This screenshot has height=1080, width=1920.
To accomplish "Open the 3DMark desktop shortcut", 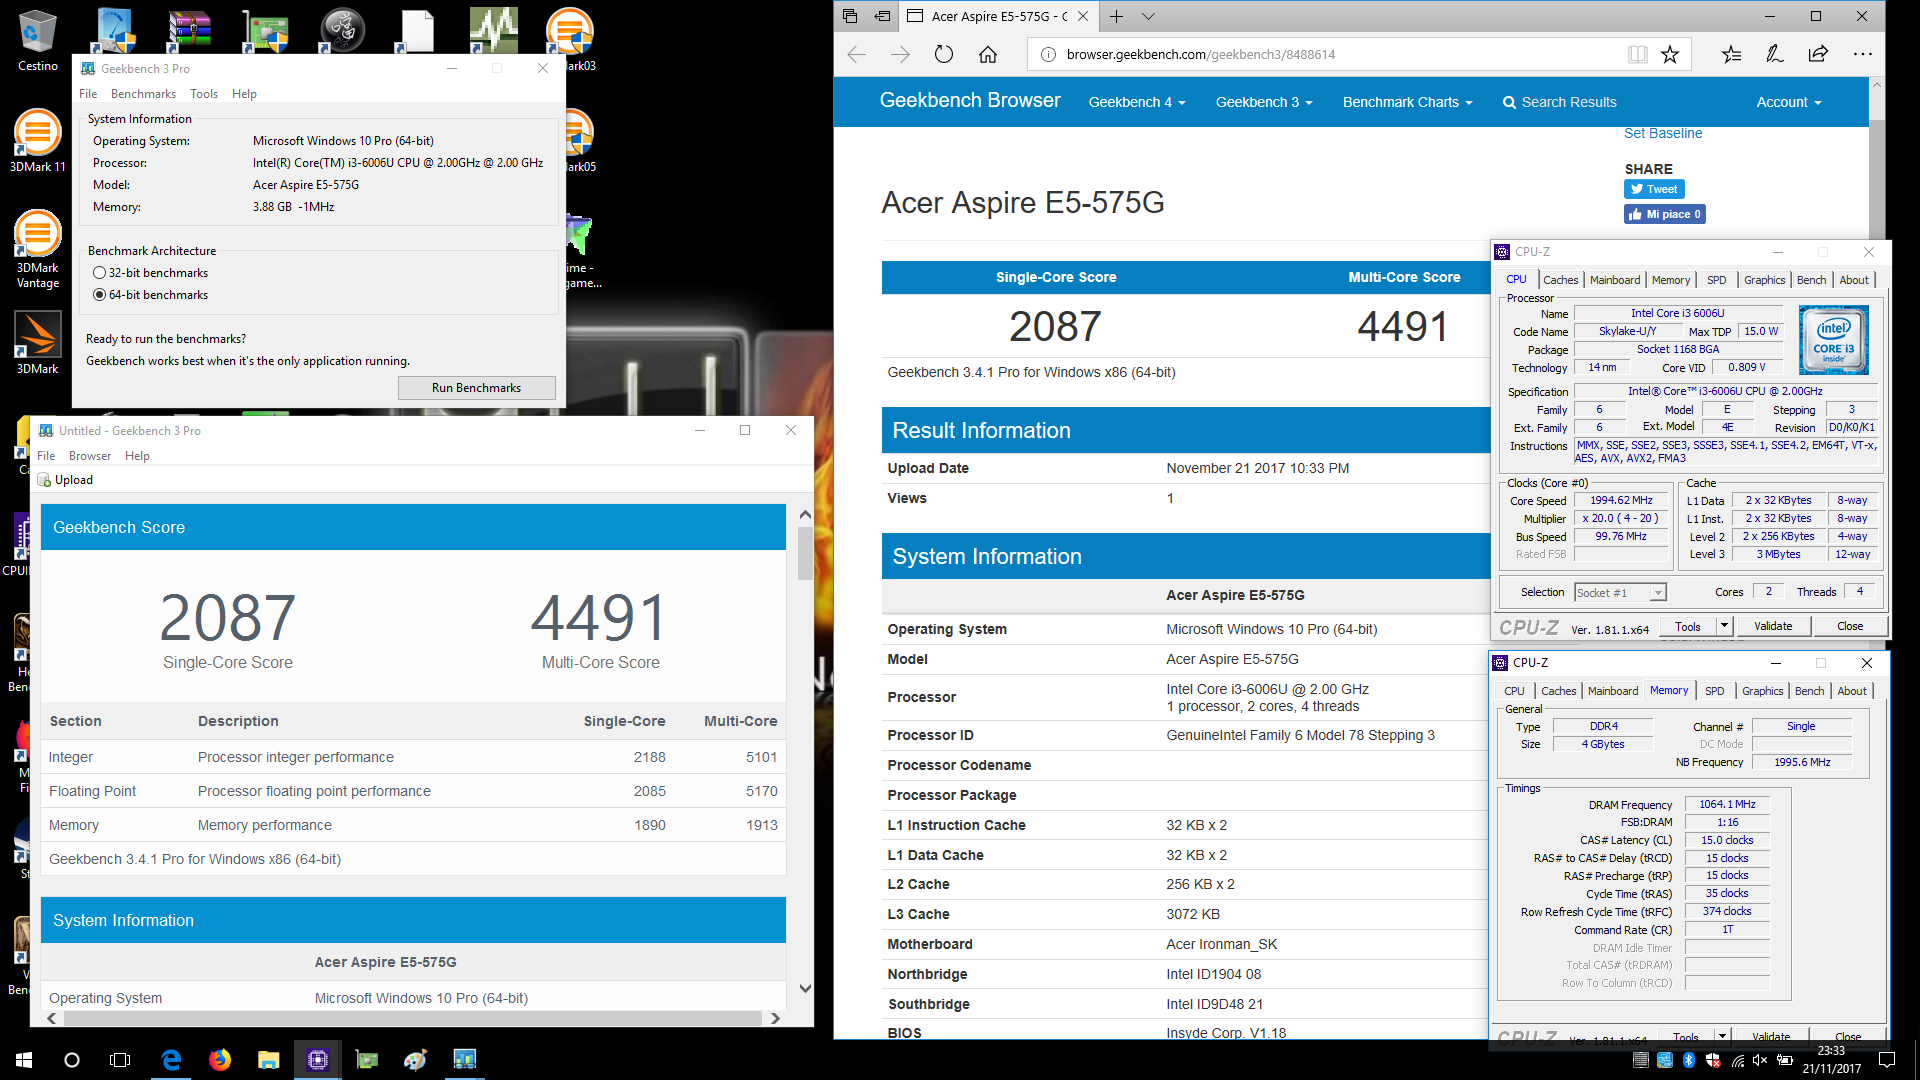I will pyautogui.click(x=37, y=342).
